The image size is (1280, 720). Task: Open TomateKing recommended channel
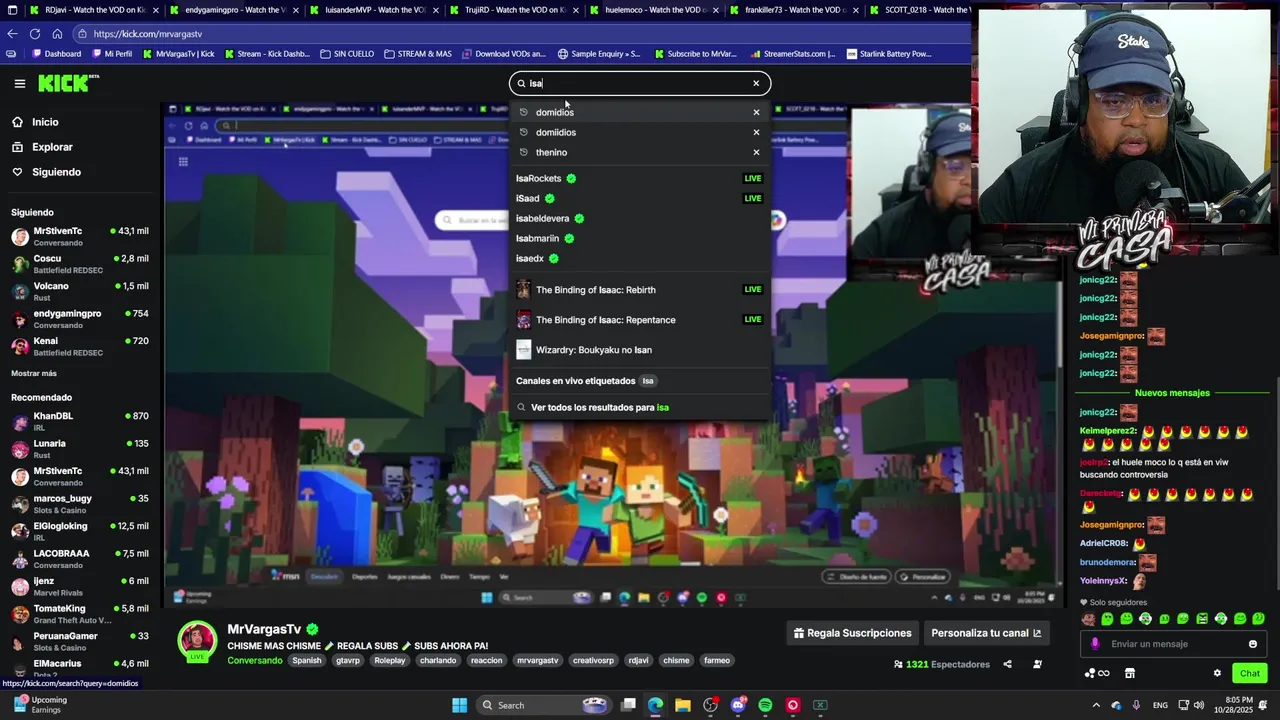click(80, 613)
